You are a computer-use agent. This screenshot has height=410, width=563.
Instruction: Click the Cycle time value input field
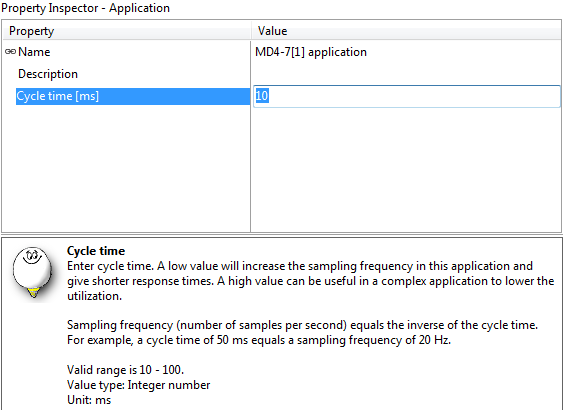point(406,96)
